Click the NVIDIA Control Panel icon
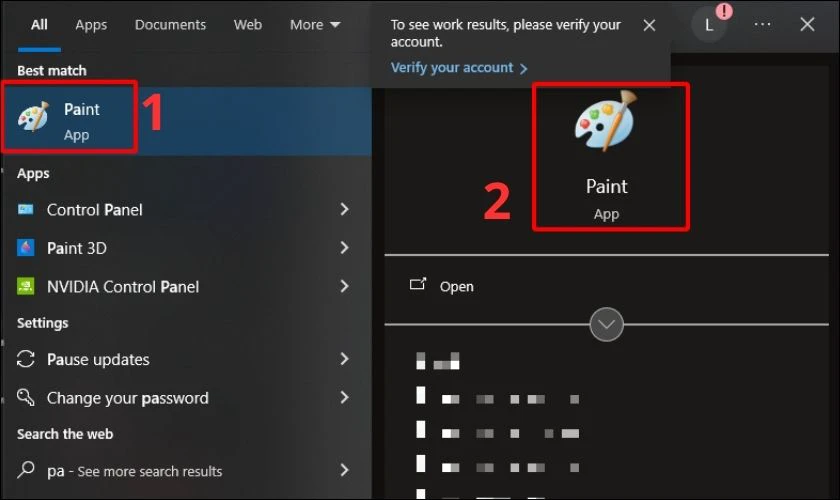Screen dimensions: 840x500 [x=26, y=287]
